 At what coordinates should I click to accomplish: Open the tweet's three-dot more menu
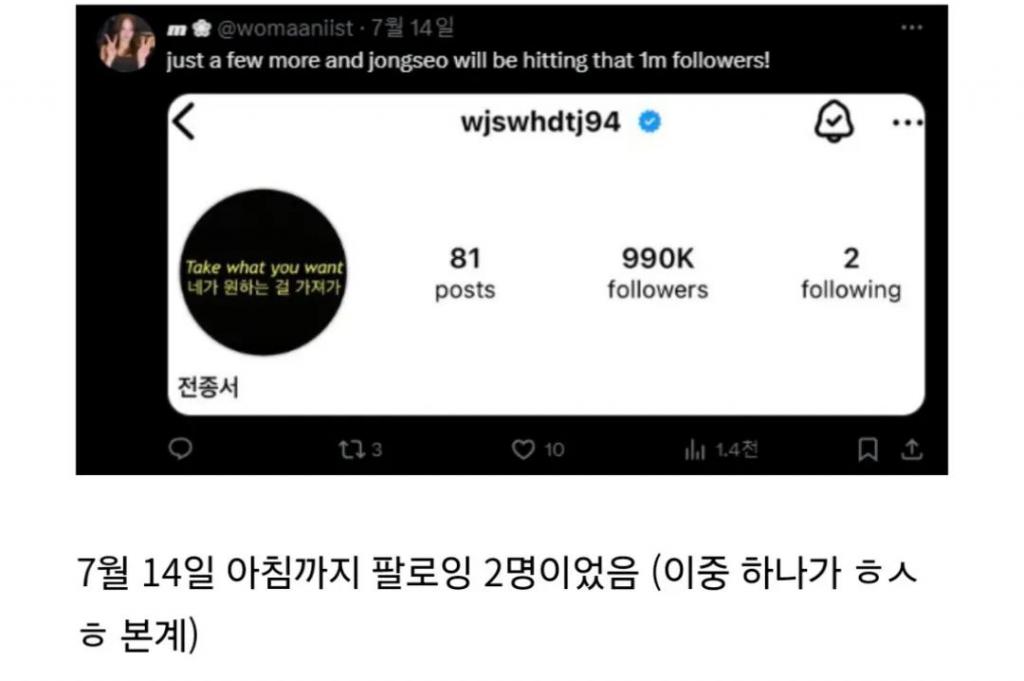coord(912,27)
